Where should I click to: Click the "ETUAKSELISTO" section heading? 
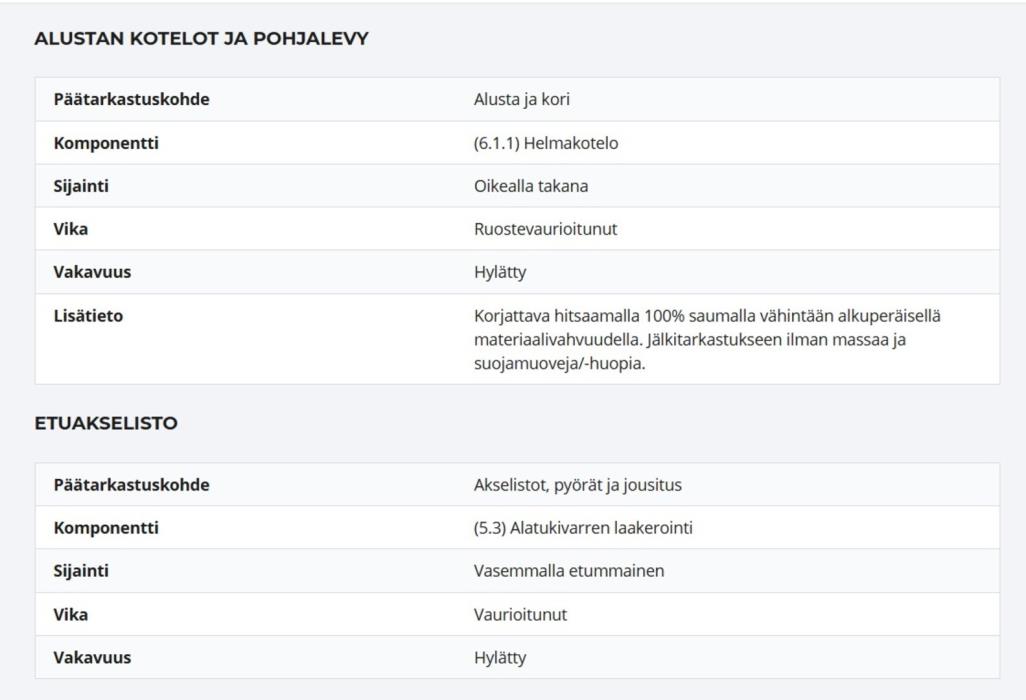[106, 423]
